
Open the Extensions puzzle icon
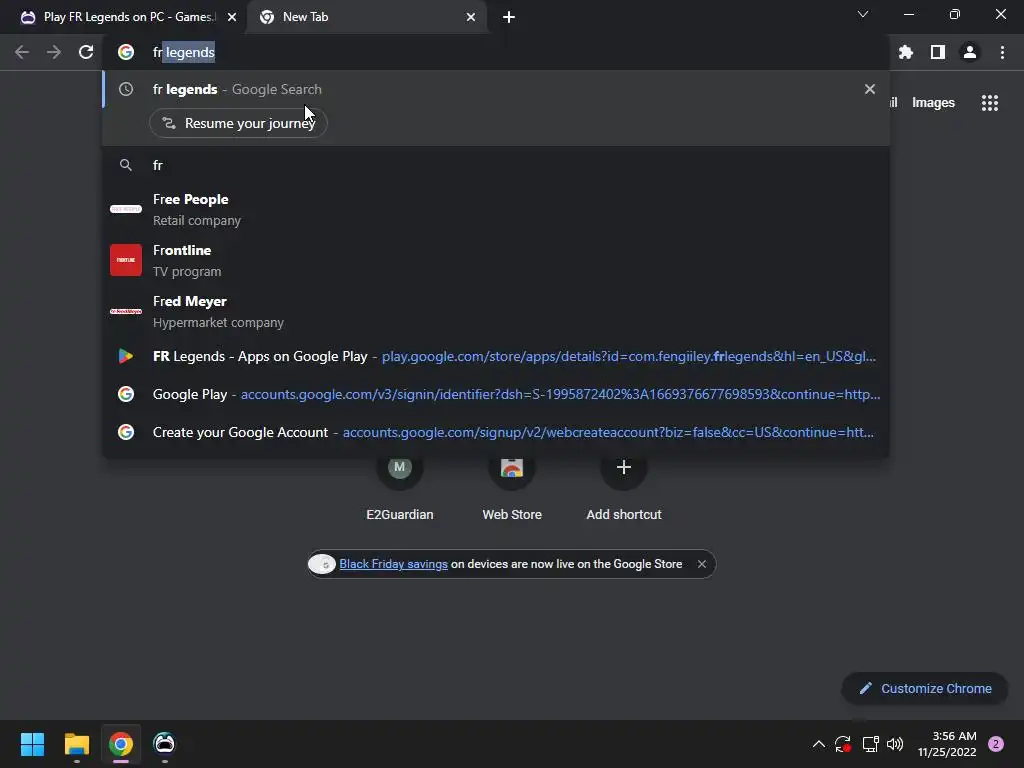[x=905, y=52]
